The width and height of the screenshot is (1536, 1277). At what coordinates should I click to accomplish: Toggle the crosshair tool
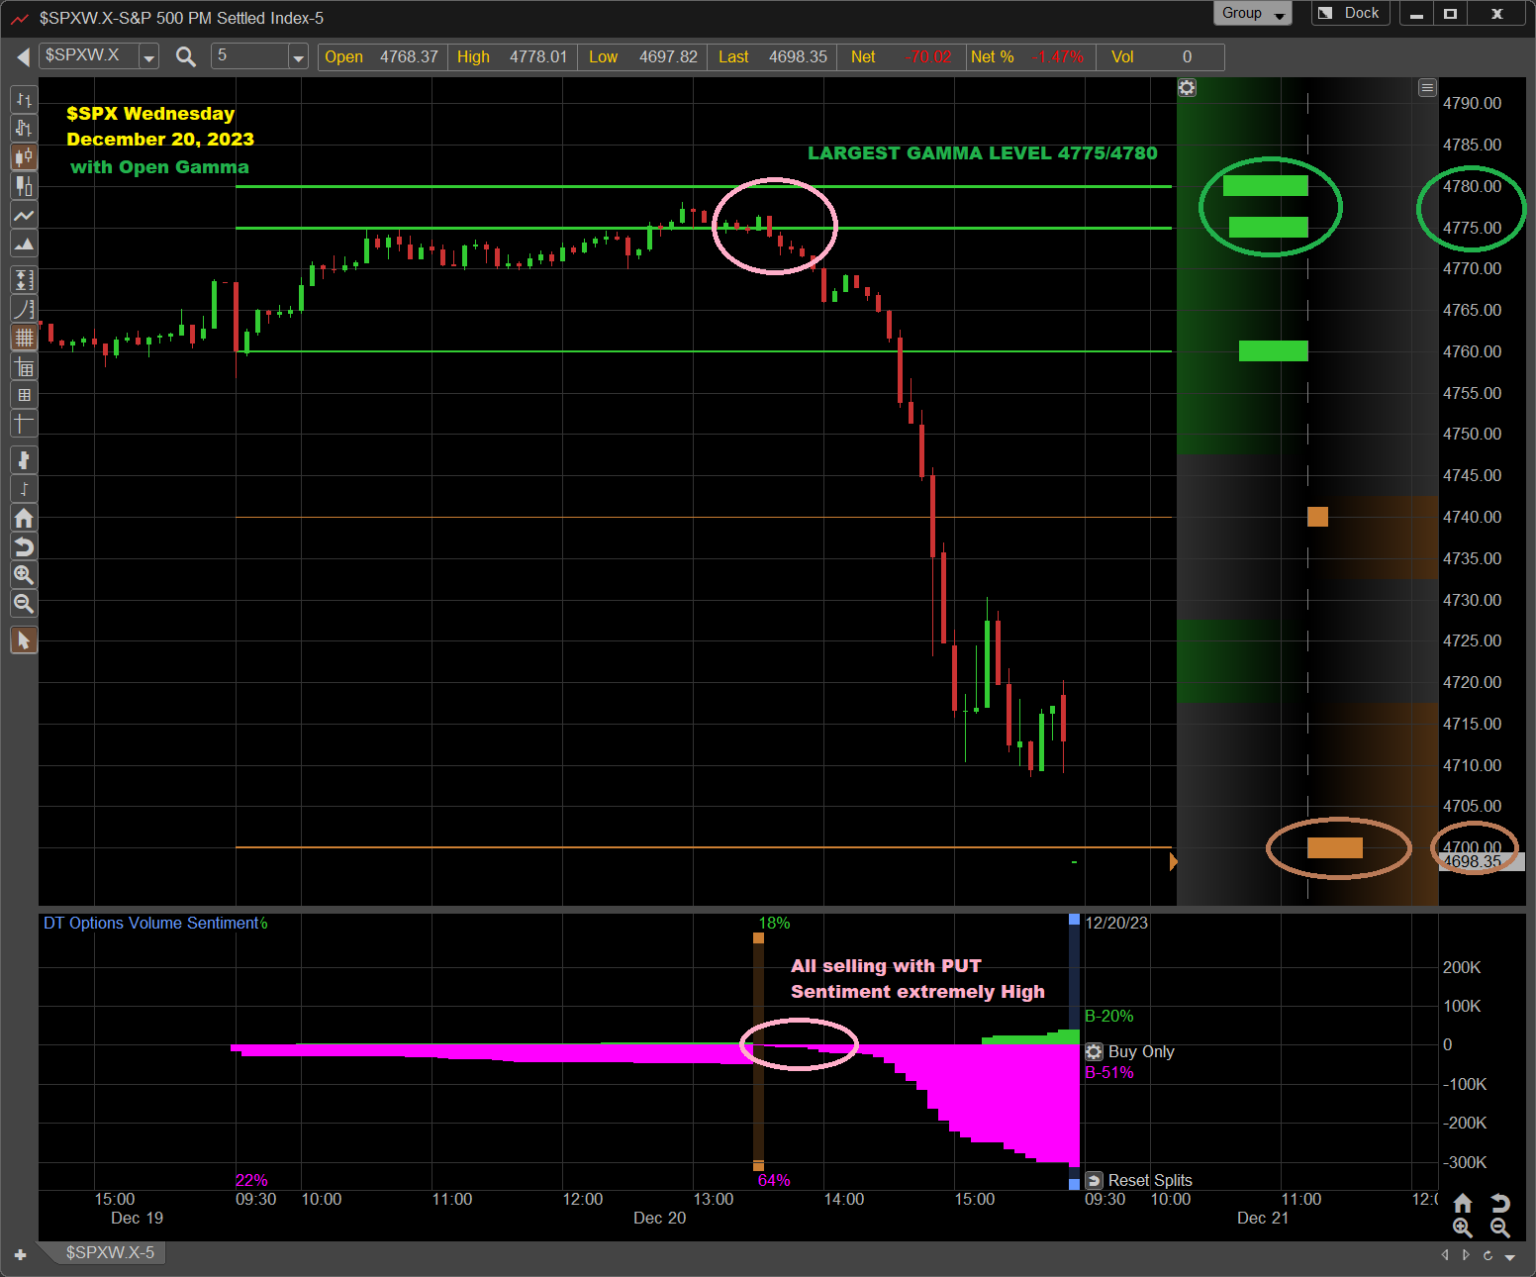(x=24, y=424)
